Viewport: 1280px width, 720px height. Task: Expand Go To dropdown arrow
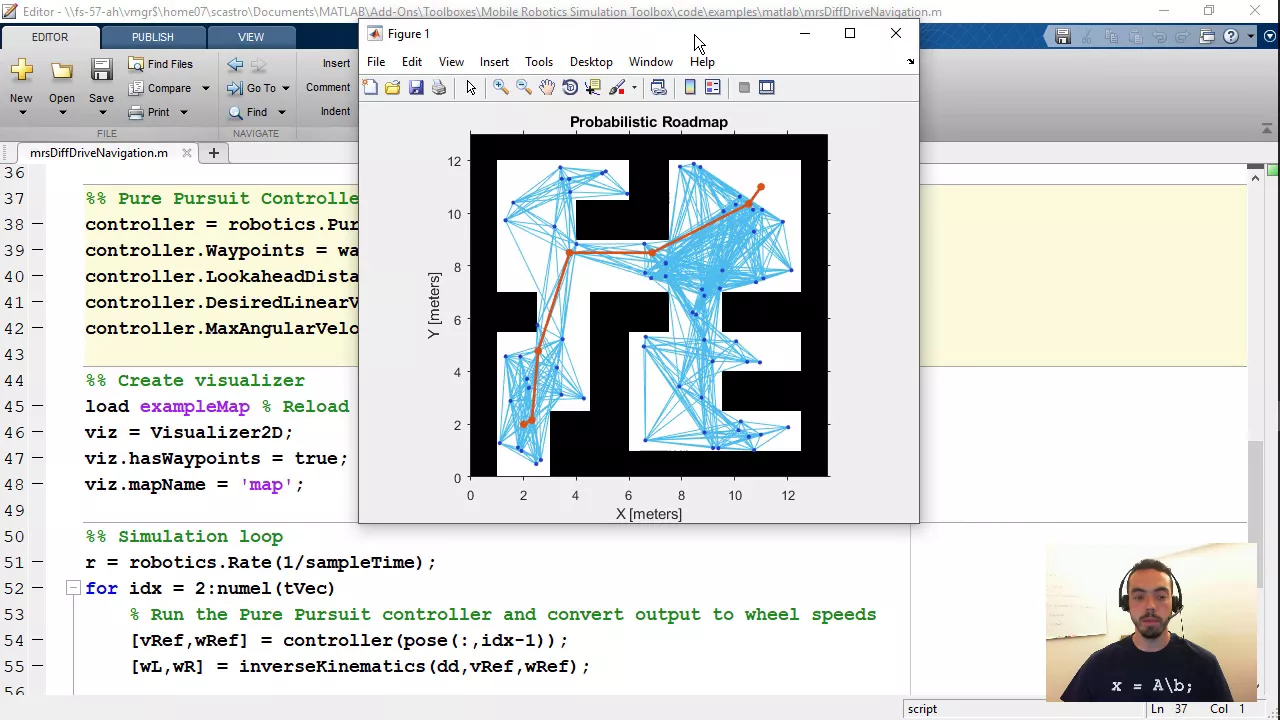[x=285, y=88]
